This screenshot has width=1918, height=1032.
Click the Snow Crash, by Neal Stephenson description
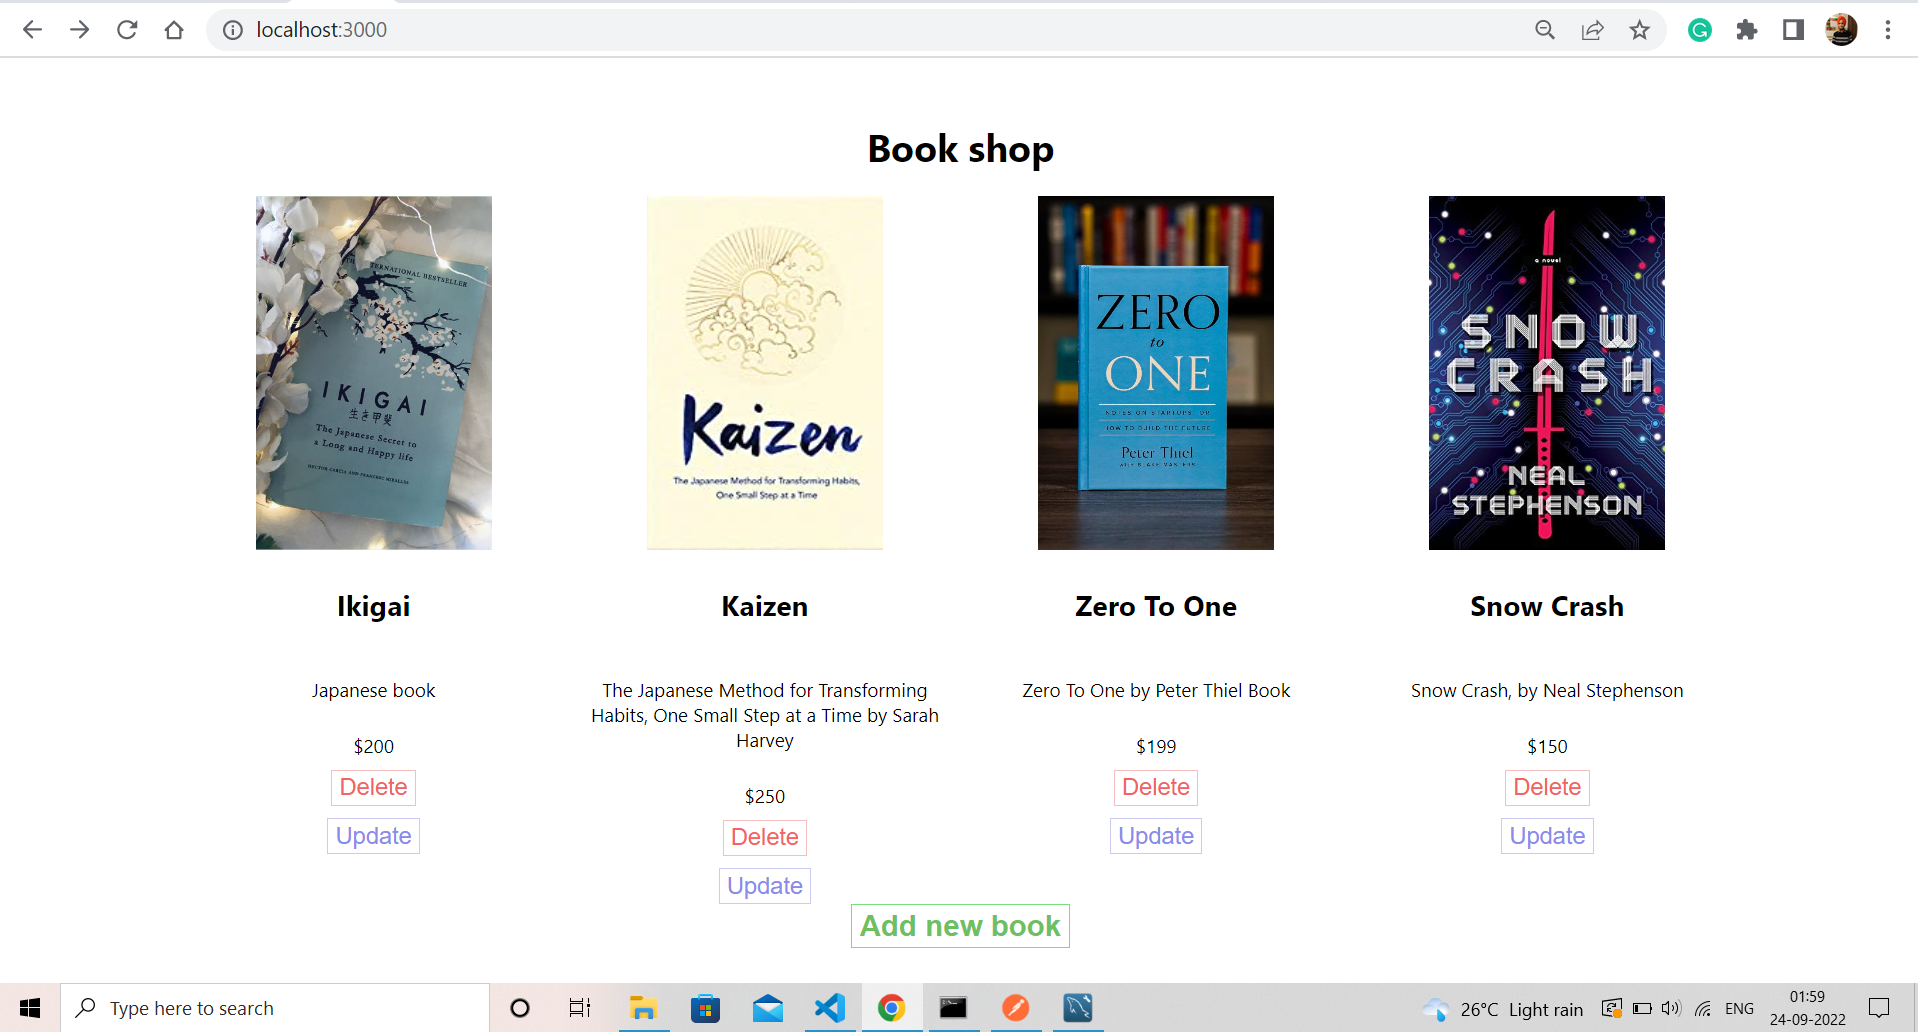tap(1547, 691)
